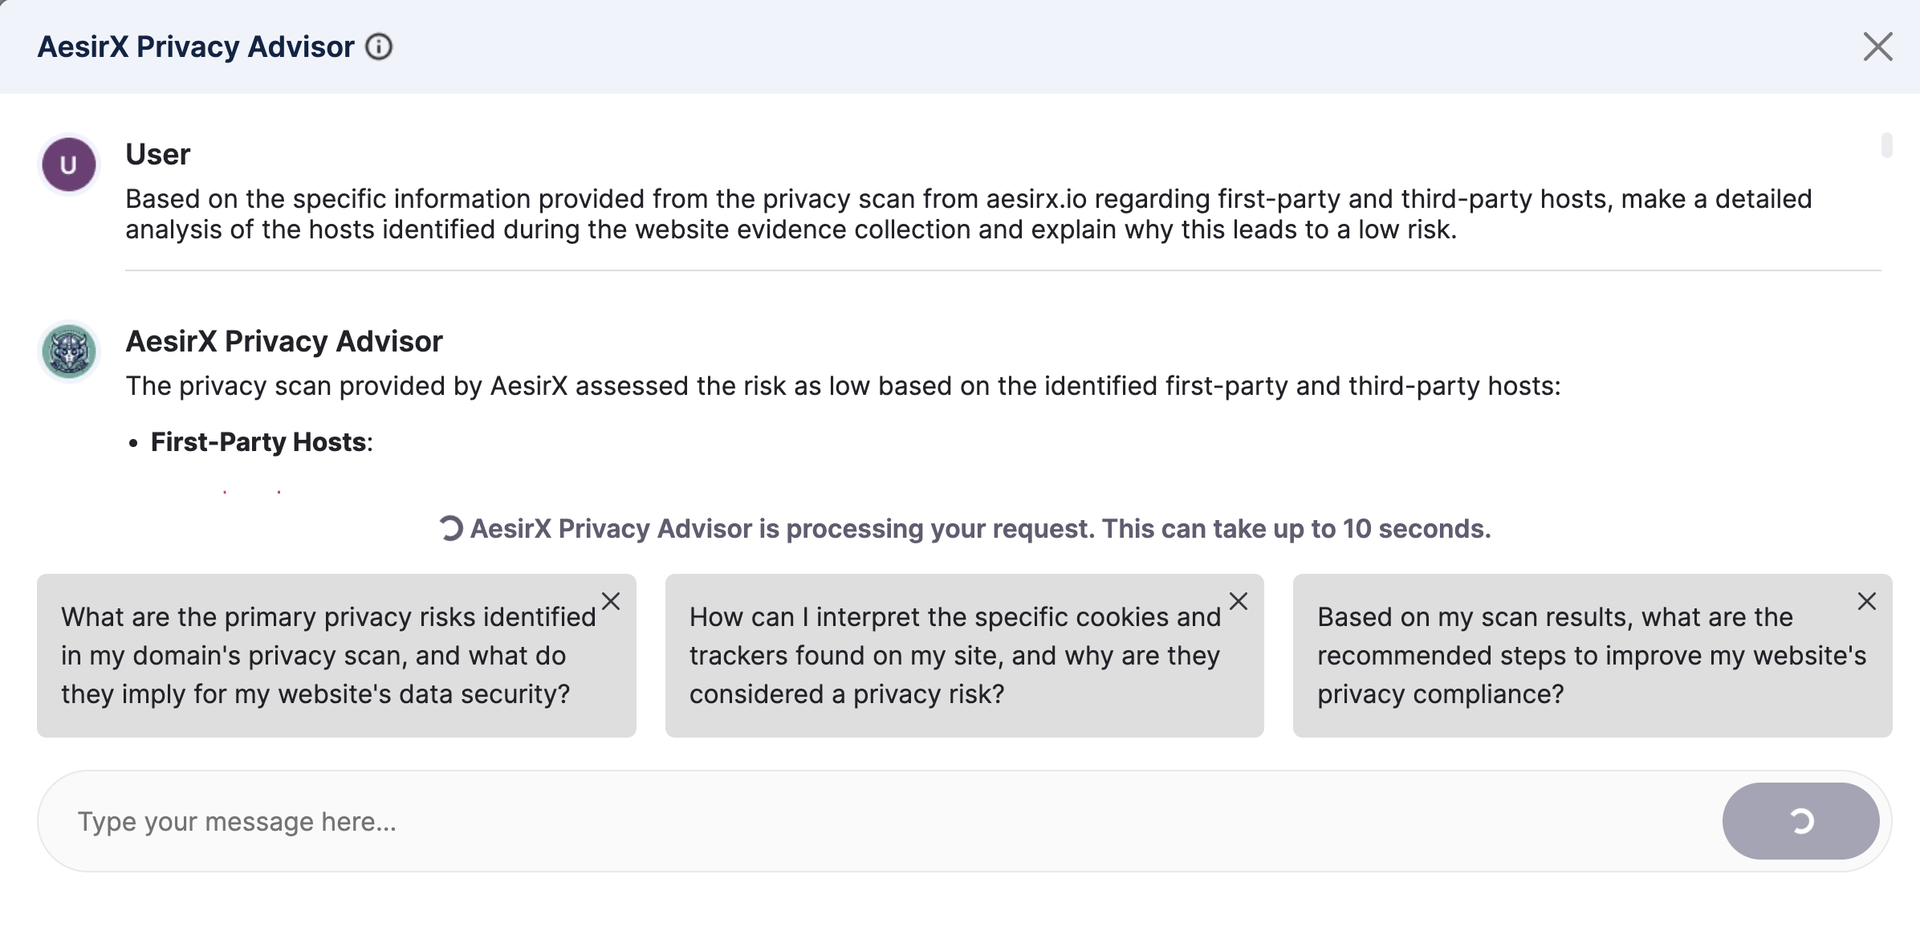Click the AesirX Privacy Advisor avatar image
Image resolution: width=1920 pixels, height=927 pixels.
[68, 352]
